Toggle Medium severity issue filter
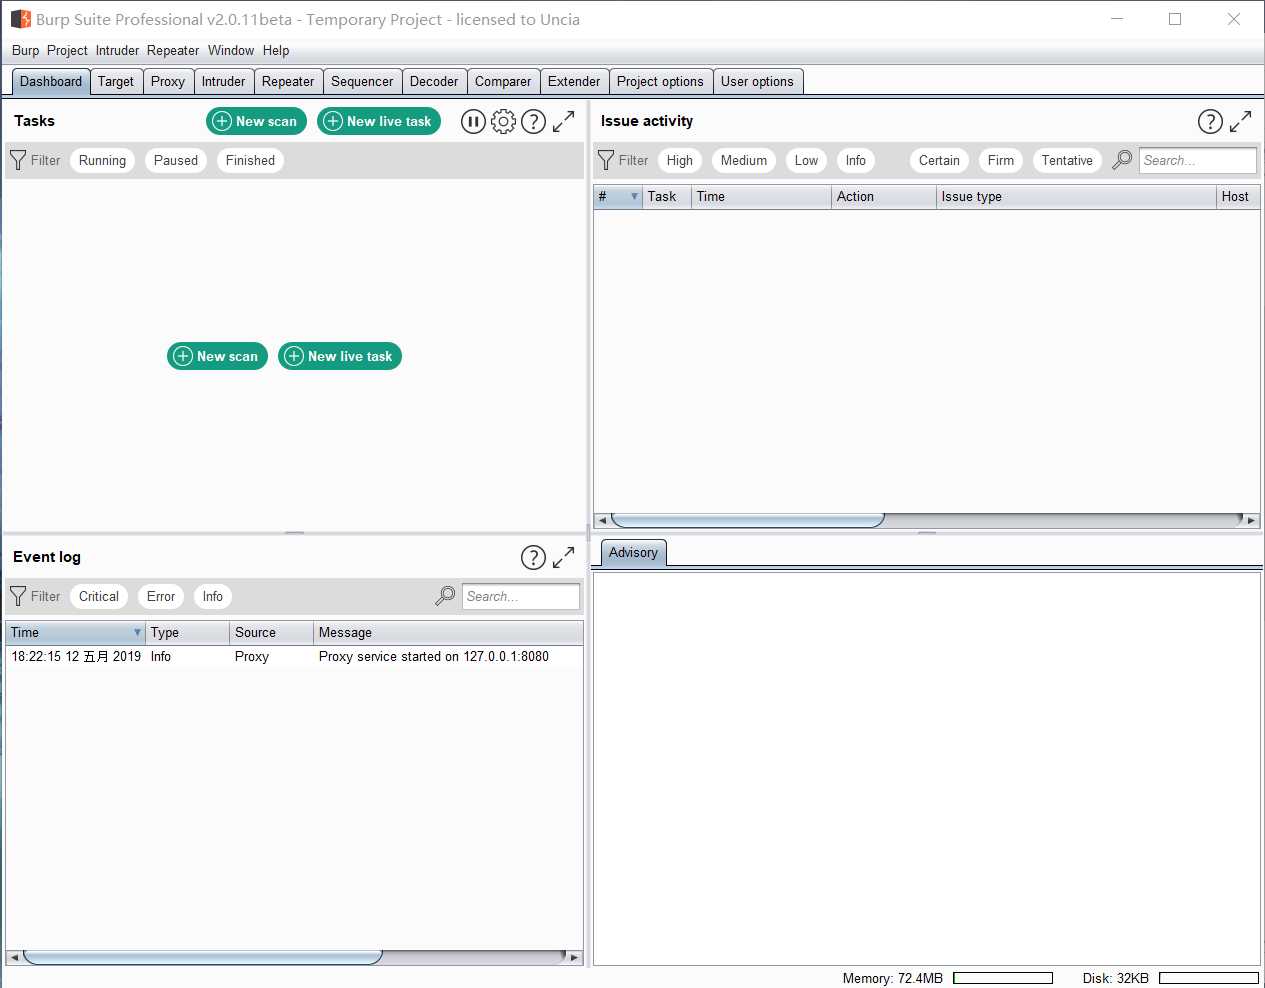 (x=744, y=160)
